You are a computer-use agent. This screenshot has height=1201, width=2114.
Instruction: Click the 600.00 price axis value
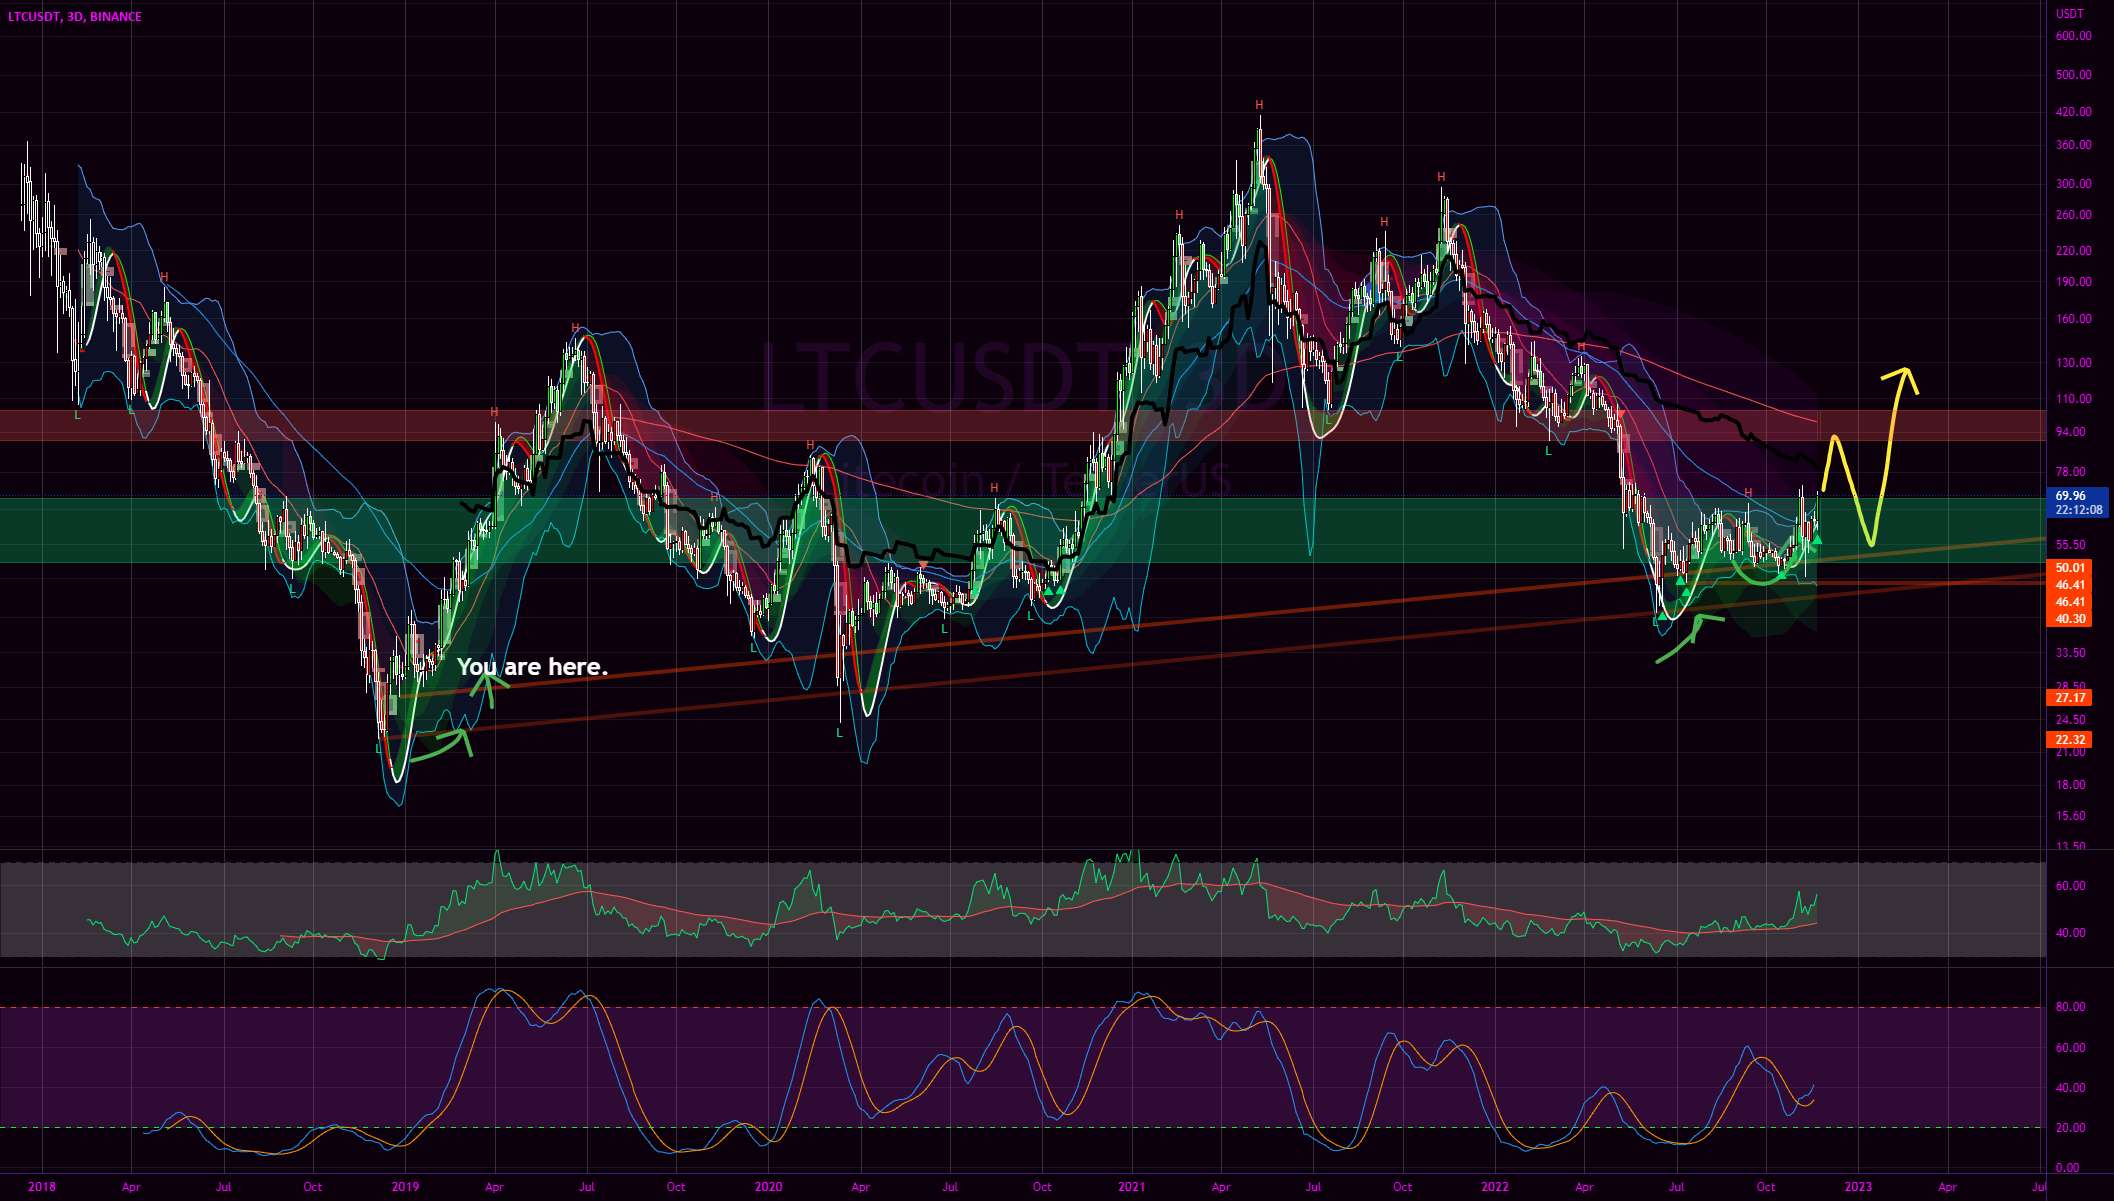pyautogui.click(x=2073, y=36)
